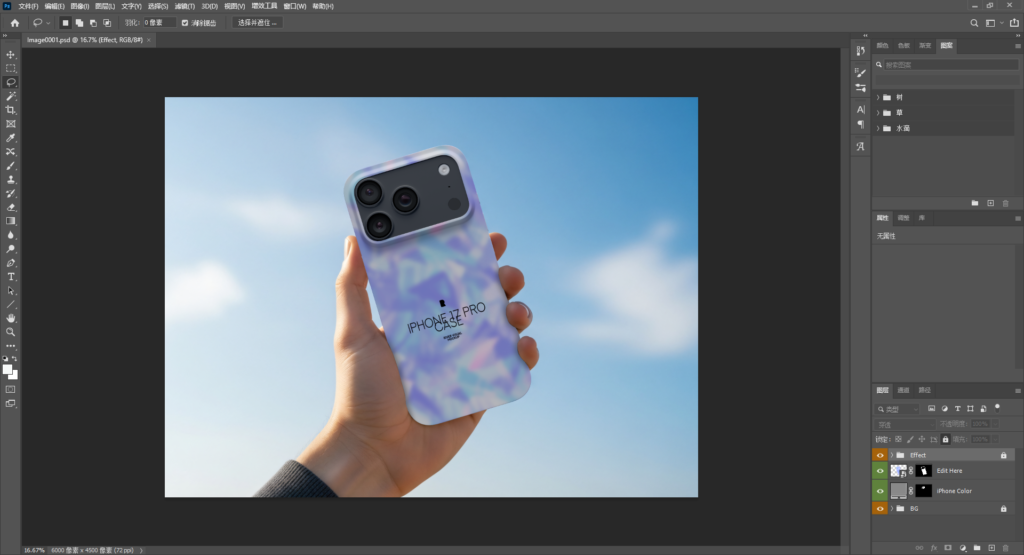1024x555 pixels.
Task: Click the Home icon in options bar
Action: [15, 23]
